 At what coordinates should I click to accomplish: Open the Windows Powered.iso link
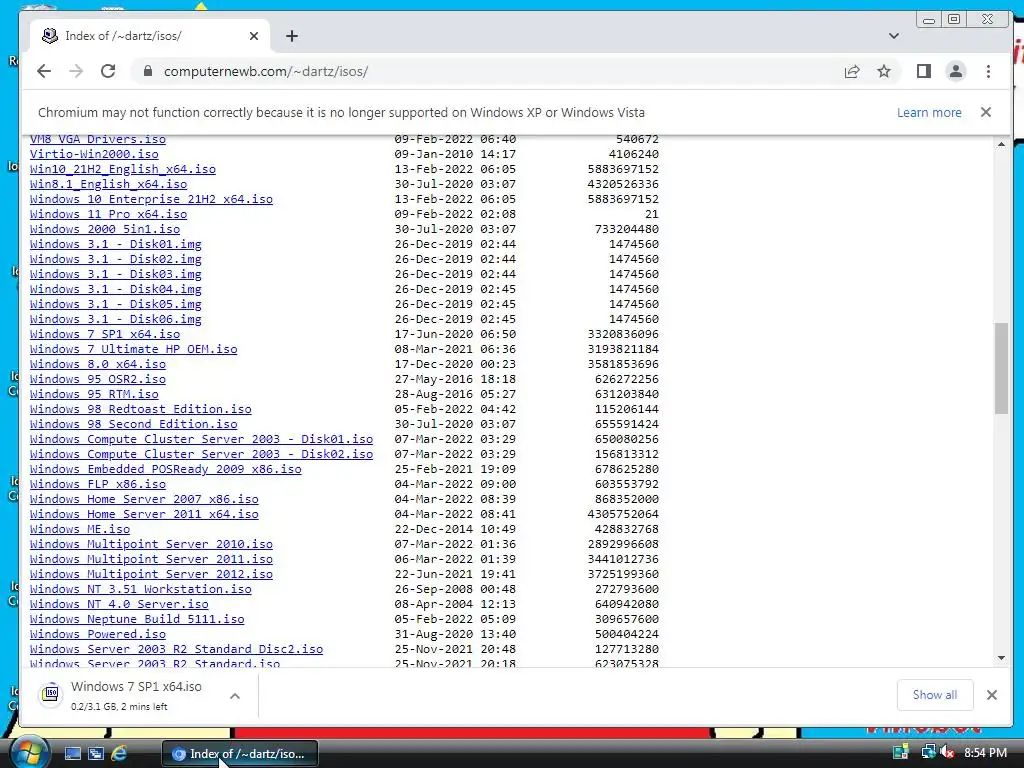click(97, 635)
